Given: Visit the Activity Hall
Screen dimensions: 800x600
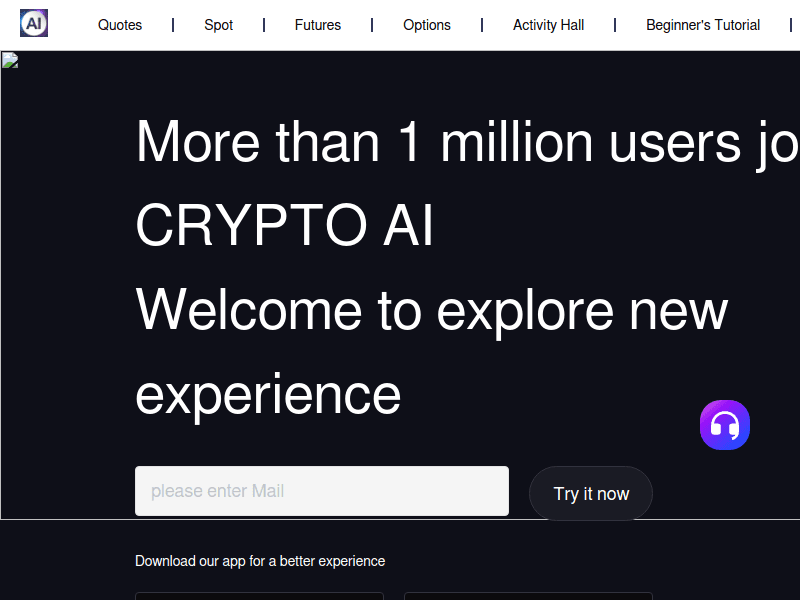Looking at the screenshot, I should click(x=548, y=25).
